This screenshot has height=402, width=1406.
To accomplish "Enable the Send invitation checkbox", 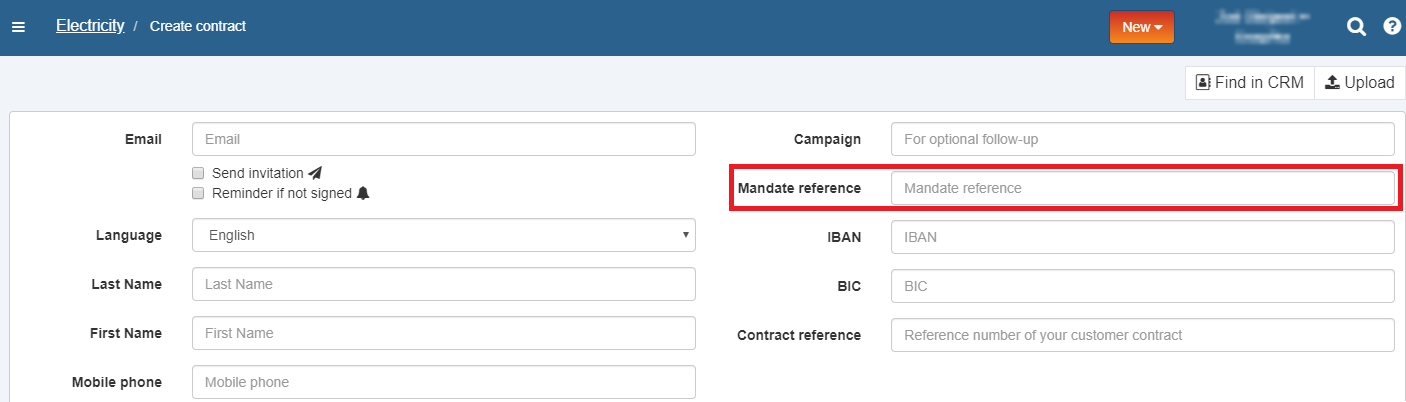I will [198, 173].
